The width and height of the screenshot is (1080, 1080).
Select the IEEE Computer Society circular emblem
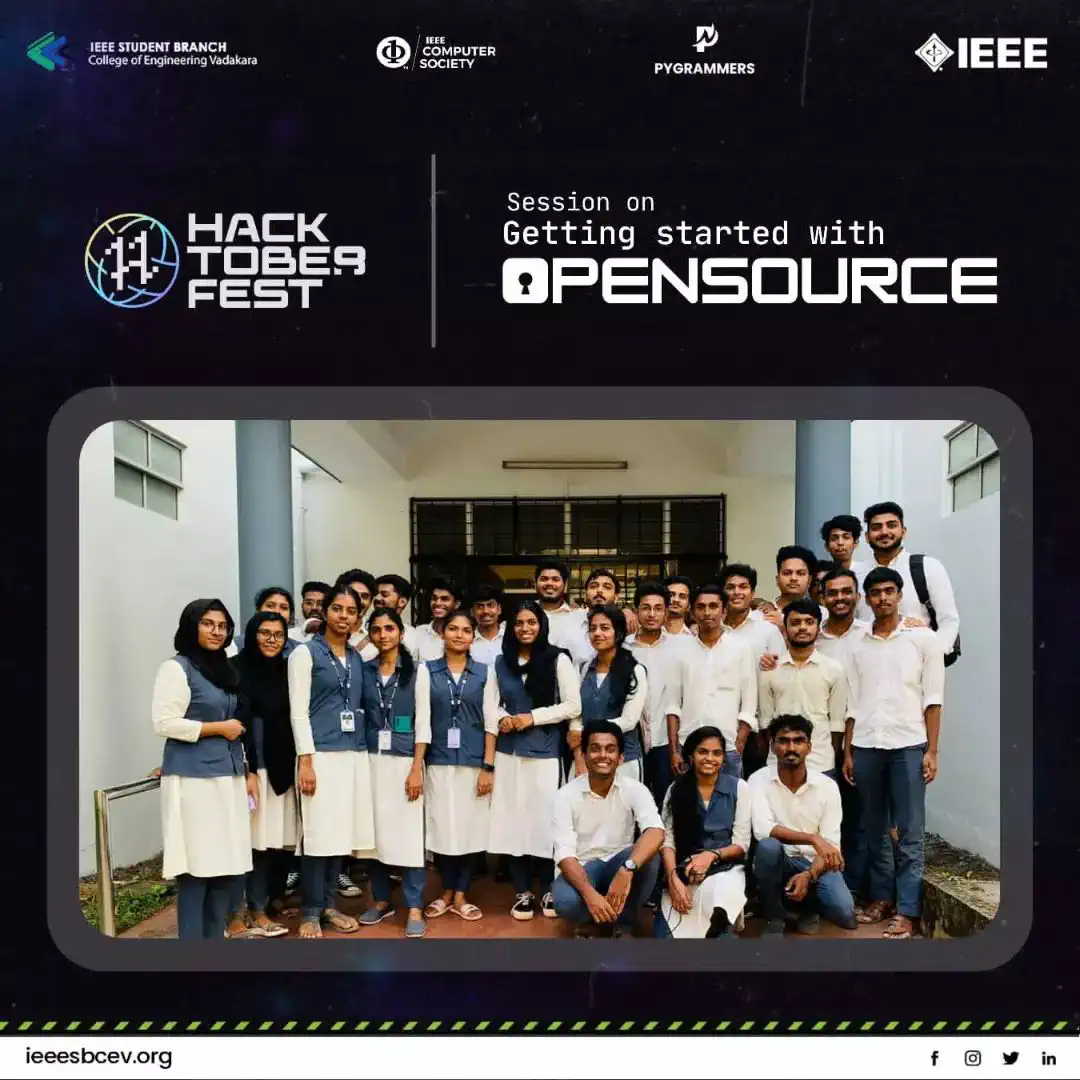coord(393,52)
